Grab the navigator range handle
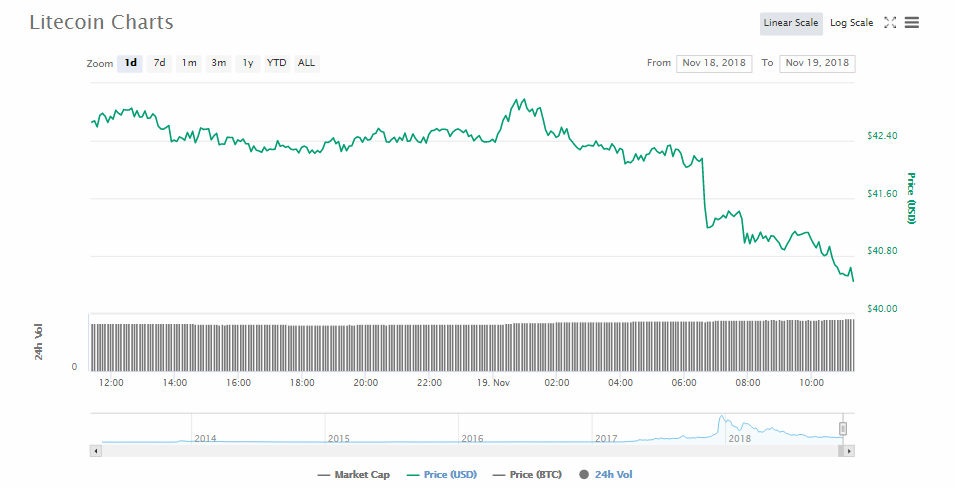Image resolution: width=955 pixels, height=488 pixels. [843, 429]
